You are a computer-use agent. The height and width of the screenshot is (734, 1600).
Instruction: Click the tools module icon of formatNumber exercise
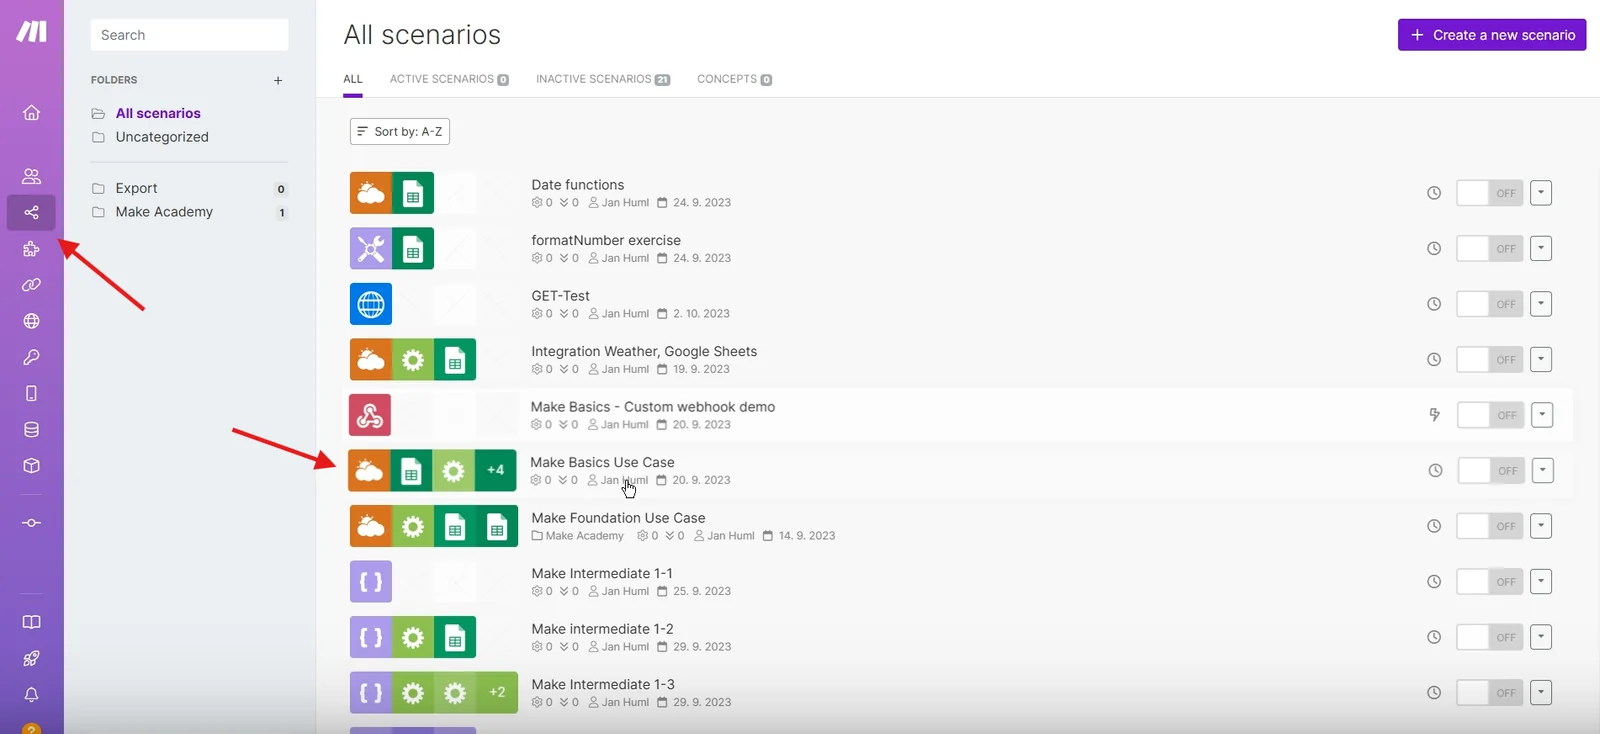pos(371,248)
